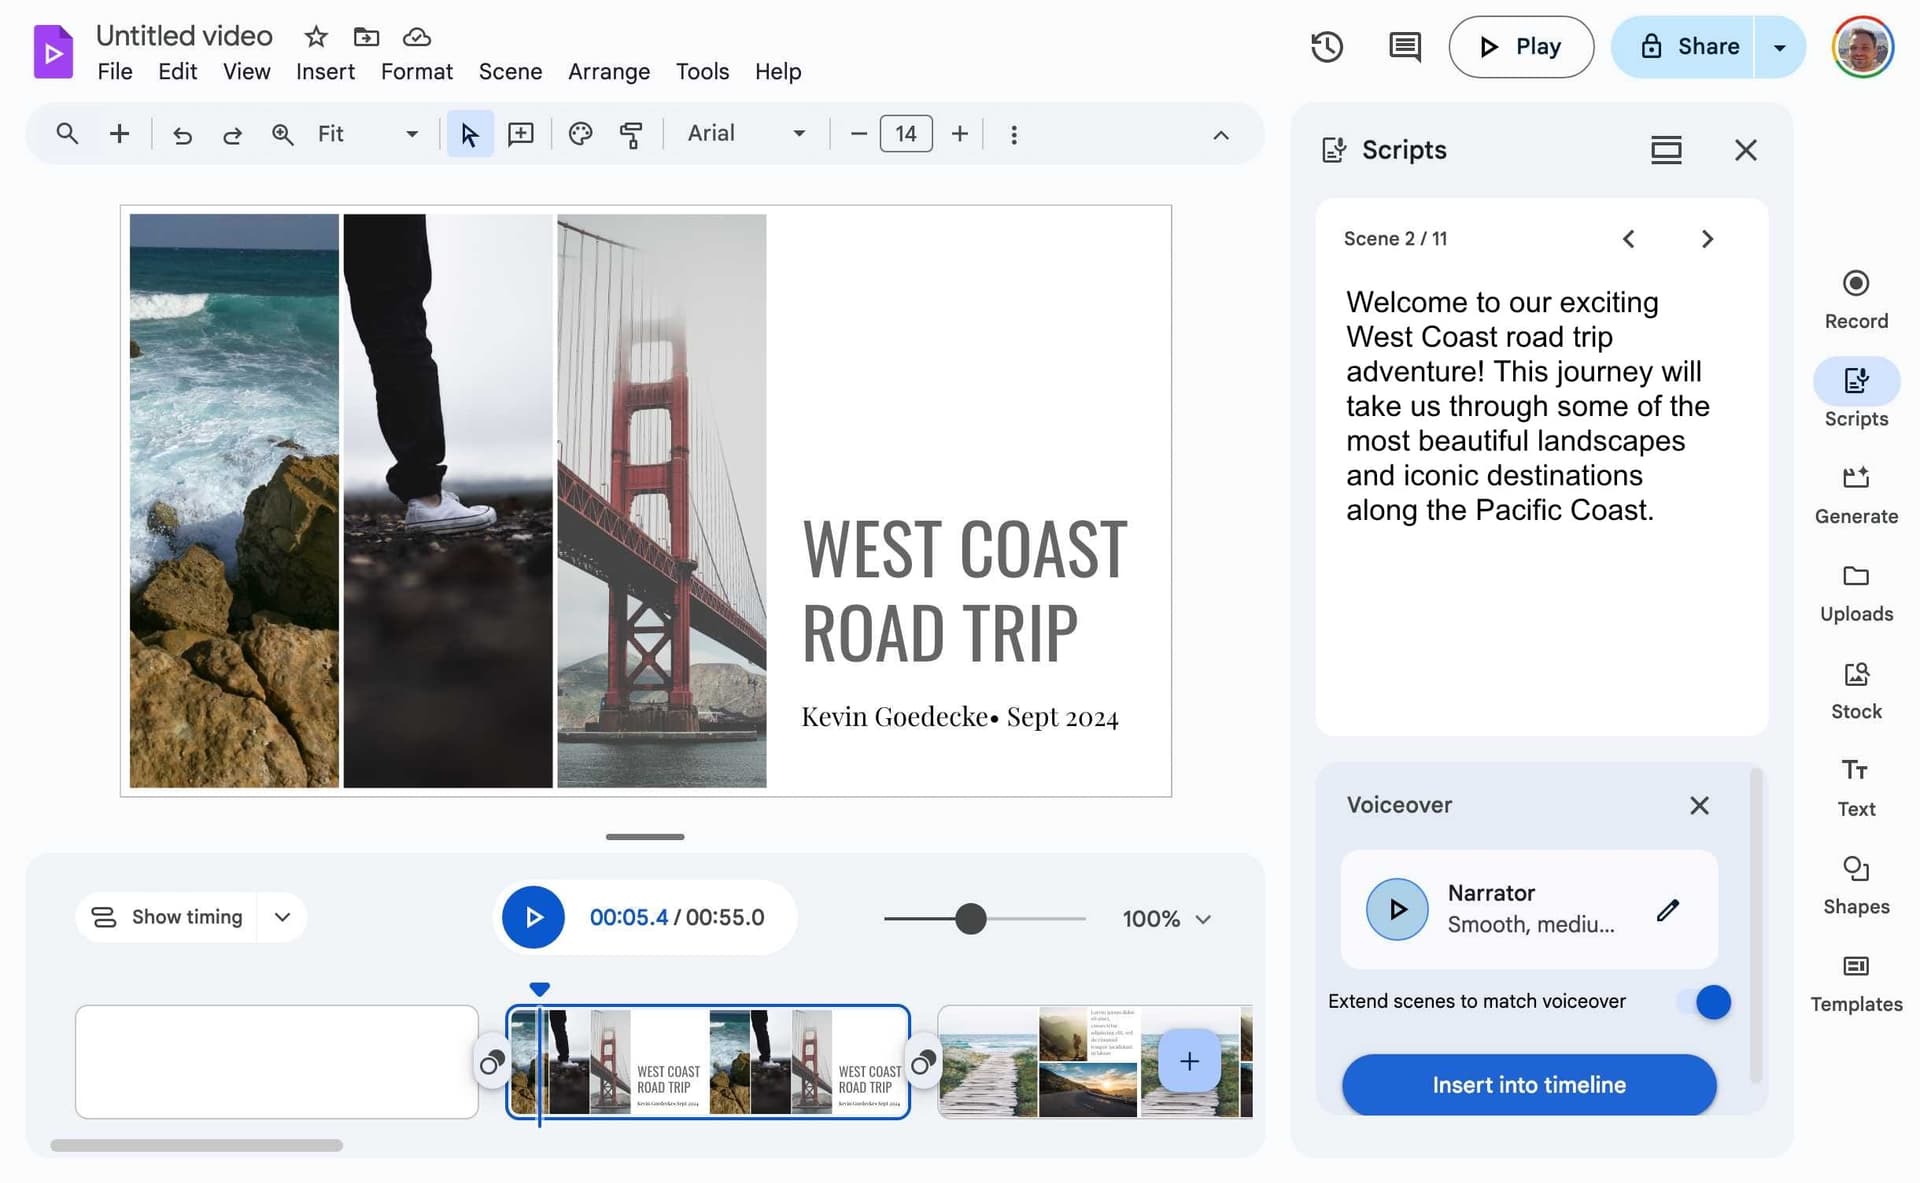This screenshot has height=1183, width=1920.
Task: Expand the Show timing dropdown arrow
Action: 283,917
